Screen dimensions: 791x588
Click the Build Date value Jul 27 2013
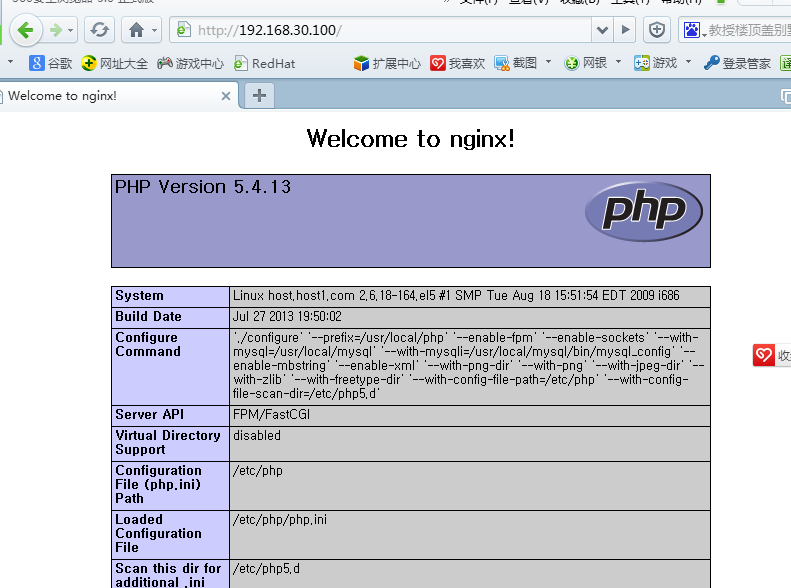[x=287, y=317]
